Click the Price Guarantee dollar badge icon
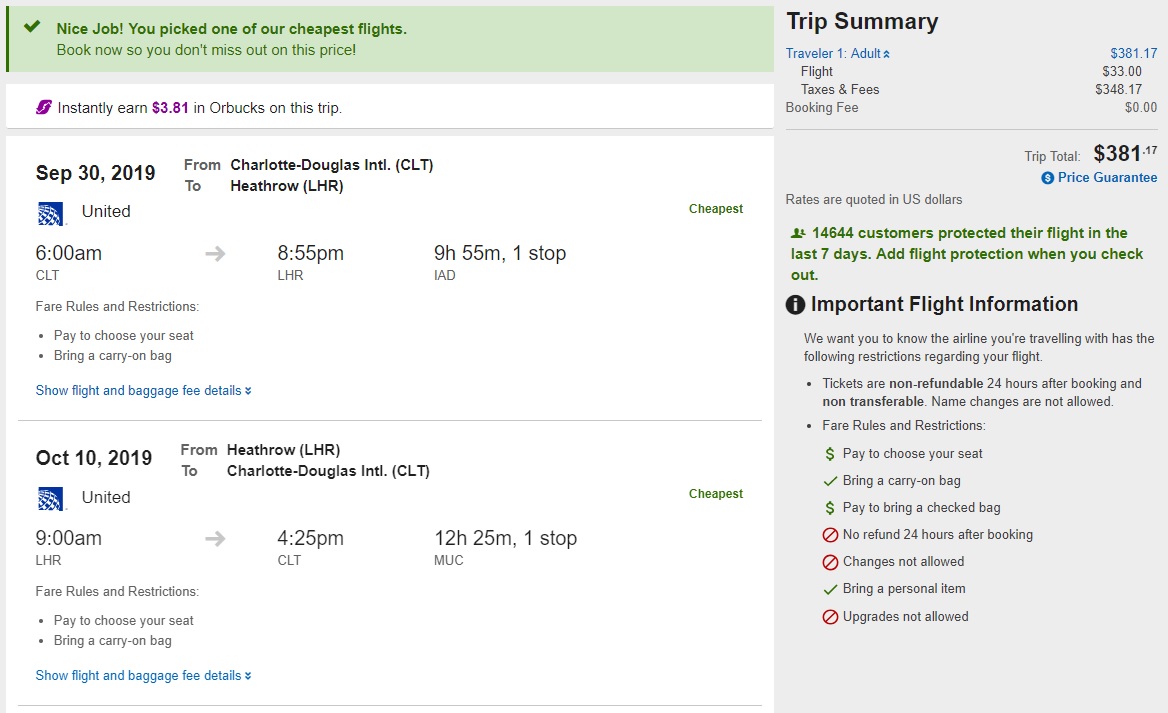This screenshot has height=713, width=1168. click(x=1048, y=178)
